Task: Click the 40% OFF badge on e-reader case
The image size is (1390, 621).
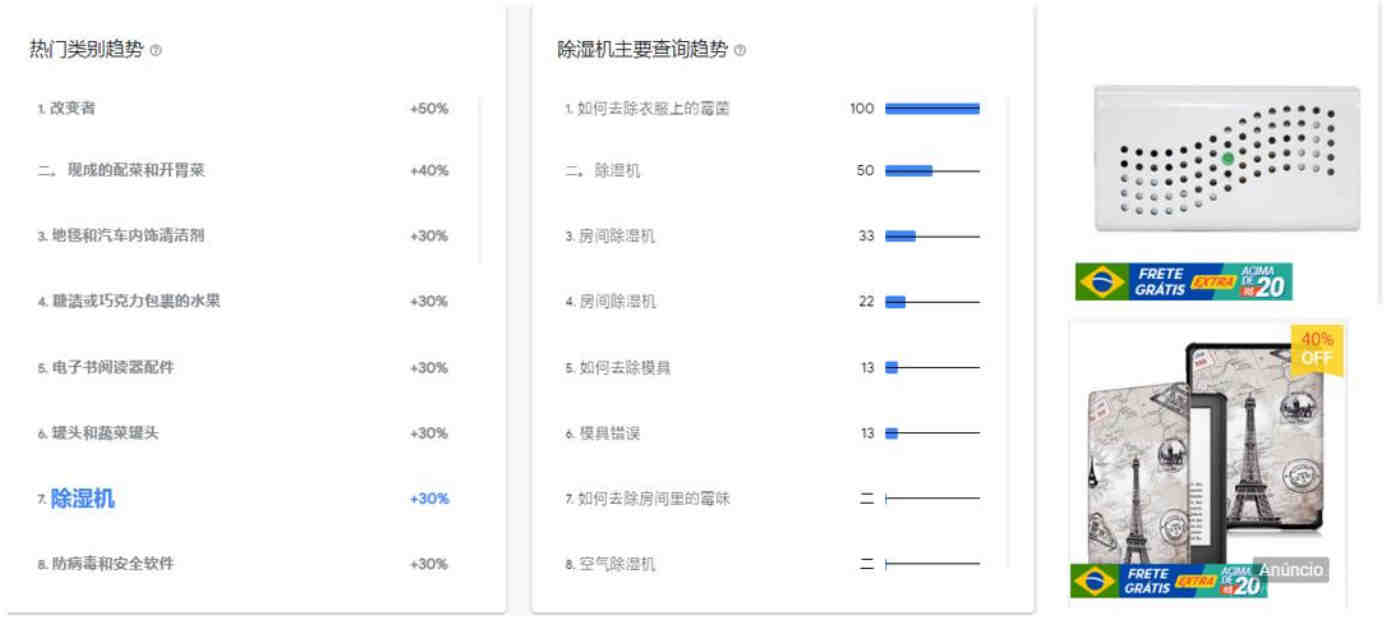Action: coord(1317,349)
